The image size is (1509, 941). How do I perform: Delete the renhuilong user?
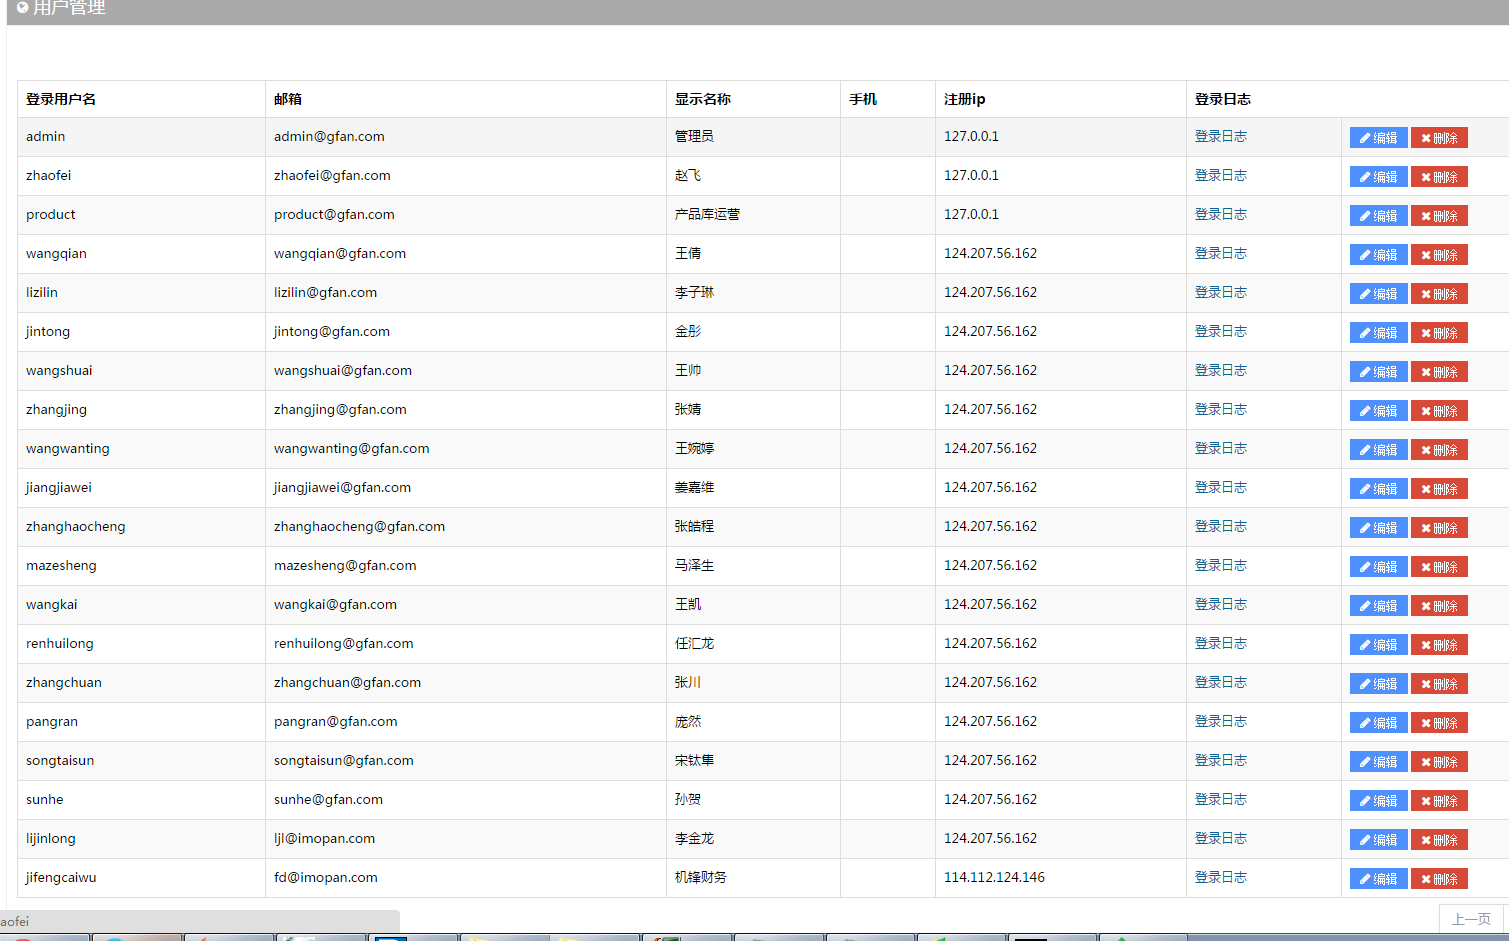point(1439,645)
